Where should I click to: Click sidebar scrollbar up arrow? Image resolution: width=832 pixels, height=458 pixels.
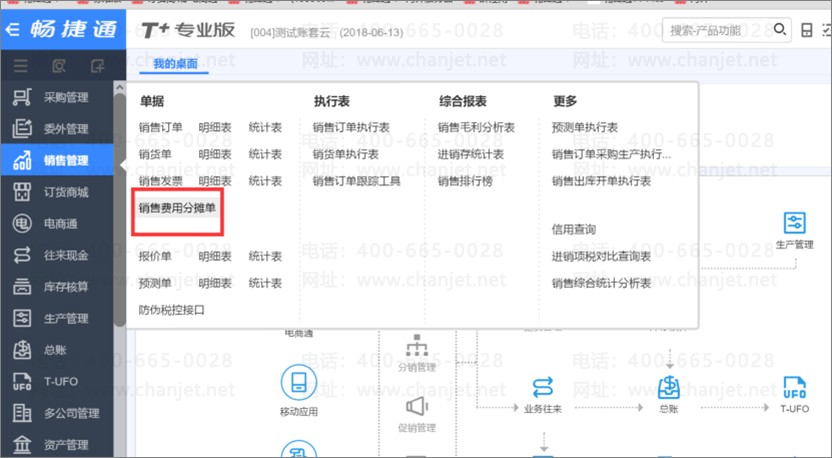coord(119,87)
